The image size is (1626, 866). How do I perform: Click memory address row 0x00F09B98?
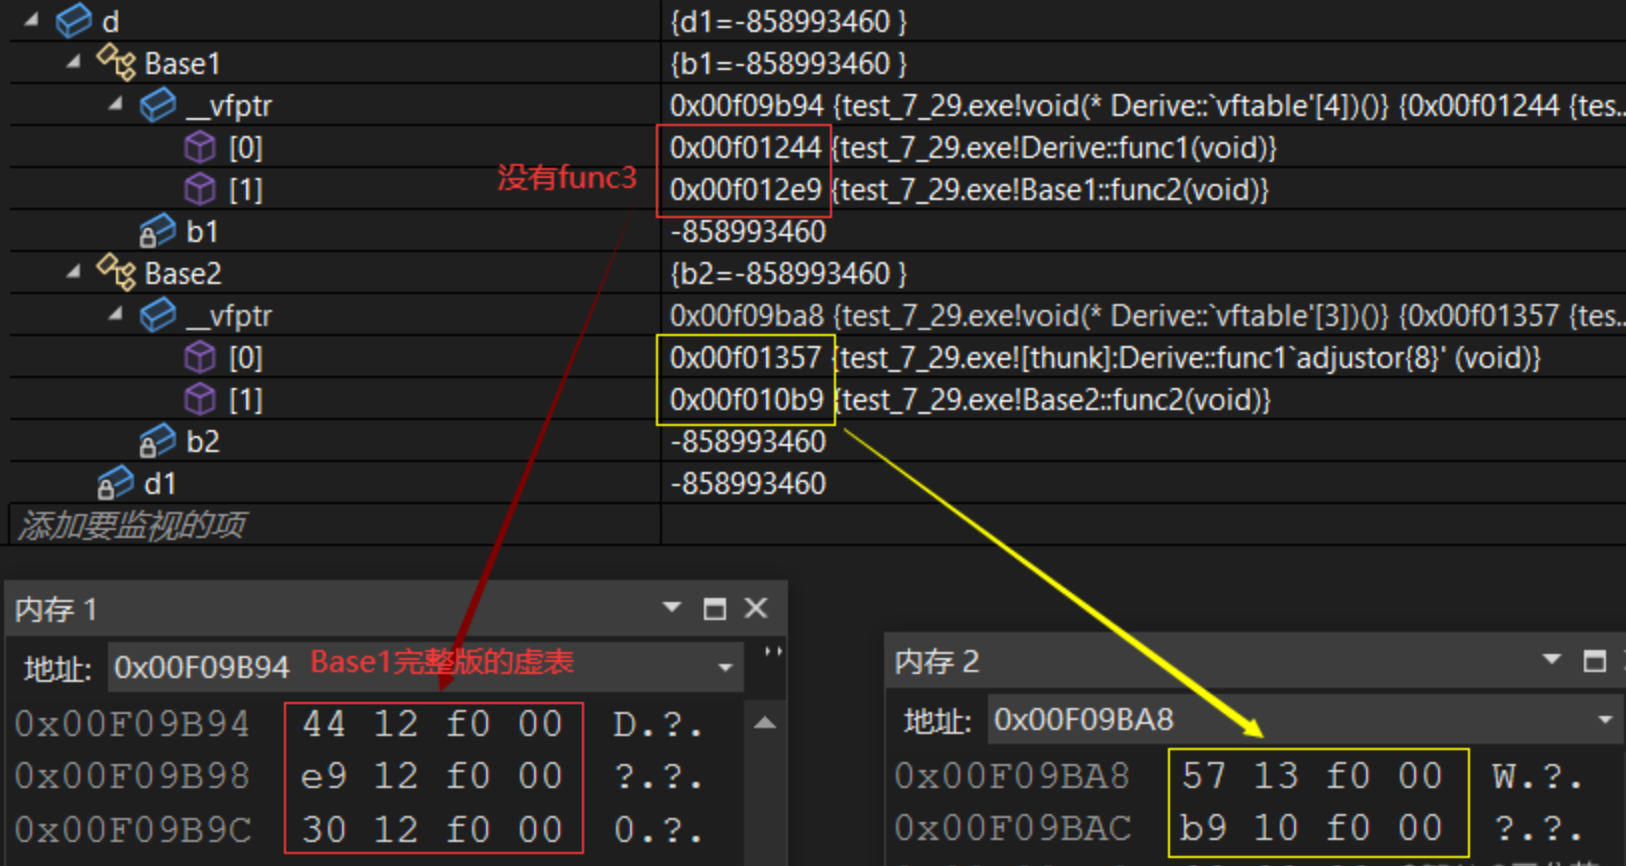(132, 776)
